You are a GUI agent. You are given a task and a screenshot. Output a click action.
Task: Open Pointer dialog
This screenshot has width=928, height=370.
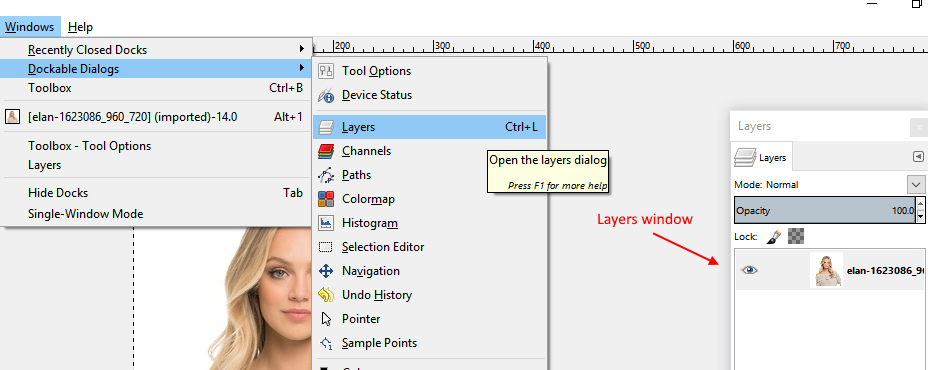click(430, 319)
